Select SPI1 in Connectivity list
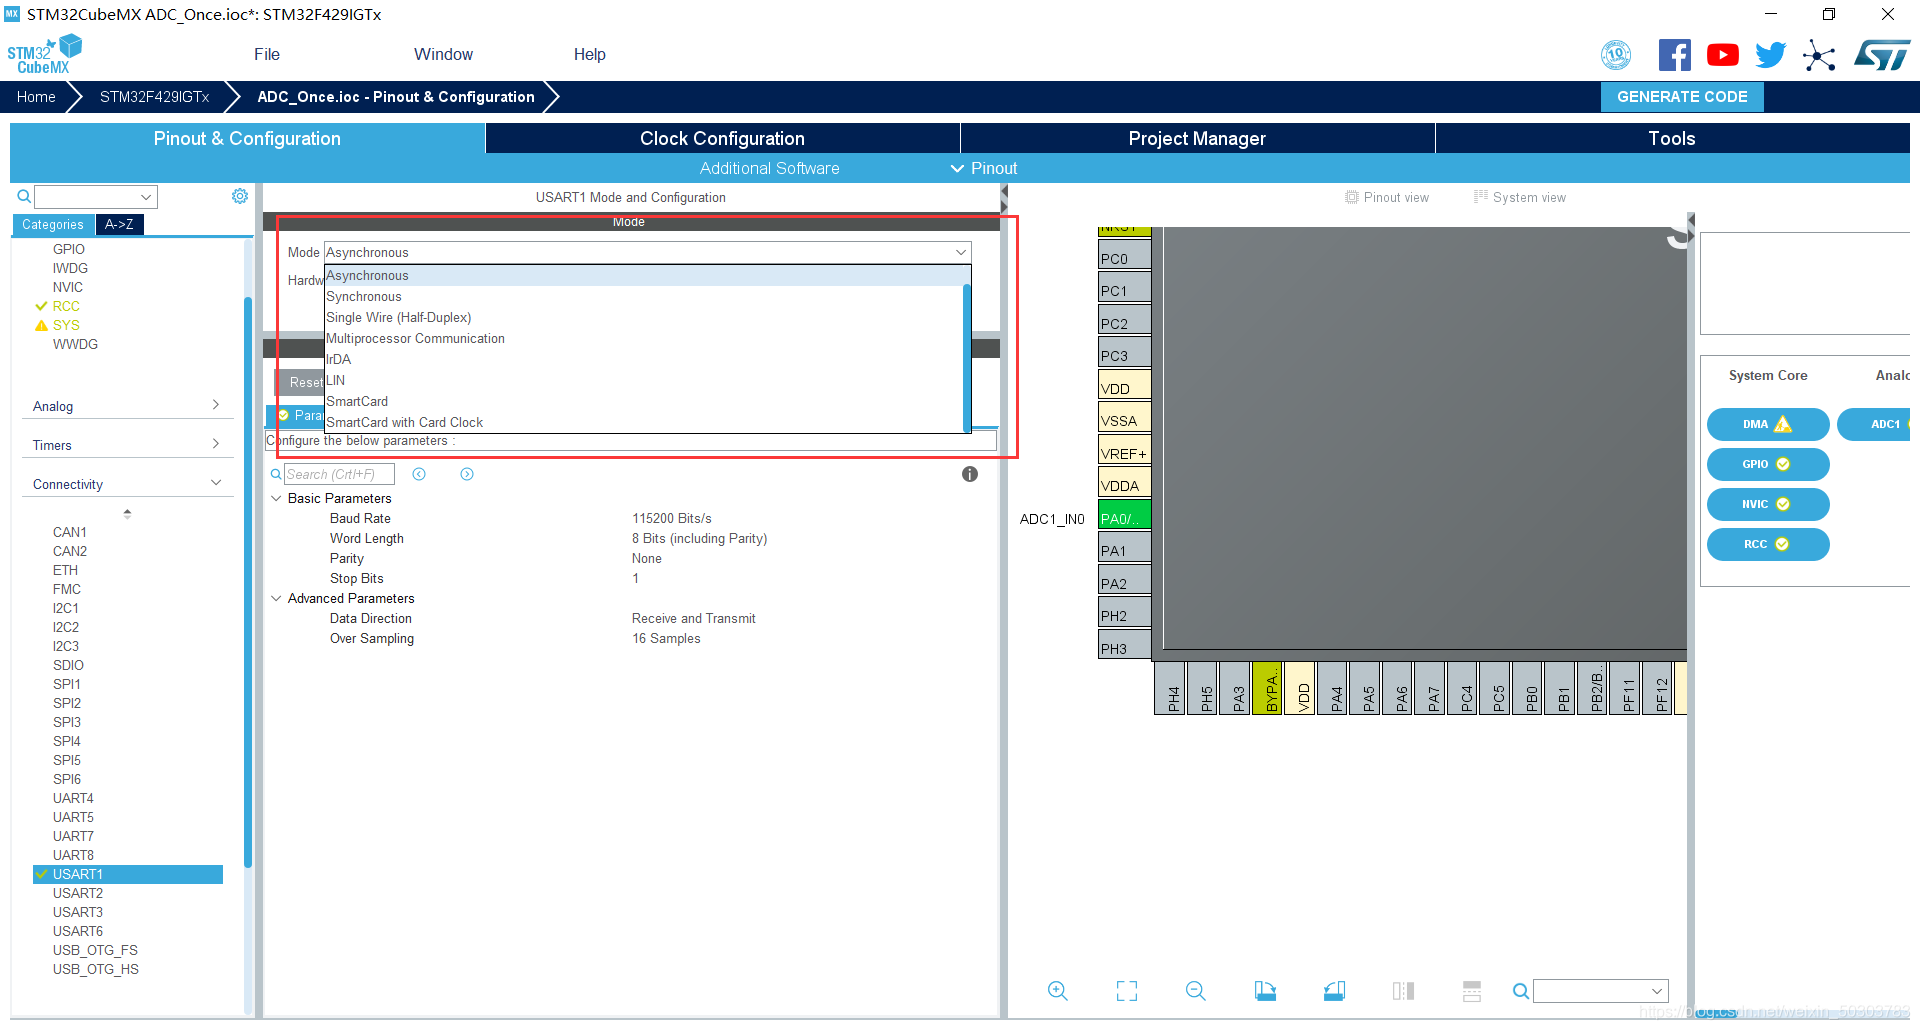The width and height of the screenshot is (1920, 1030). tap(67, 684)
